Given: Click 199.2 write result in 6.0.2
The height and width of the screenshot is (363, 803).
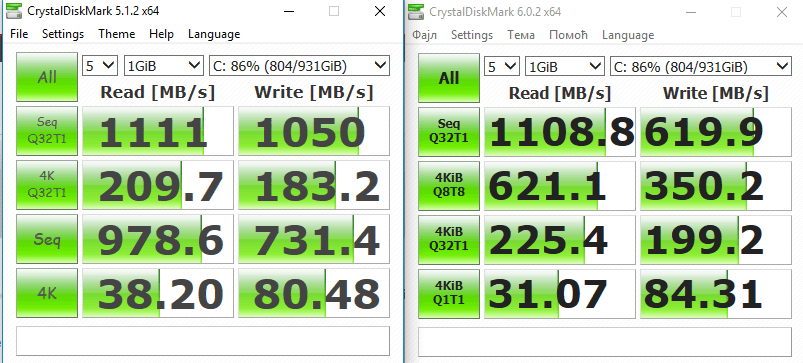Looking at the screenshot, I should (x=716, y=240).
